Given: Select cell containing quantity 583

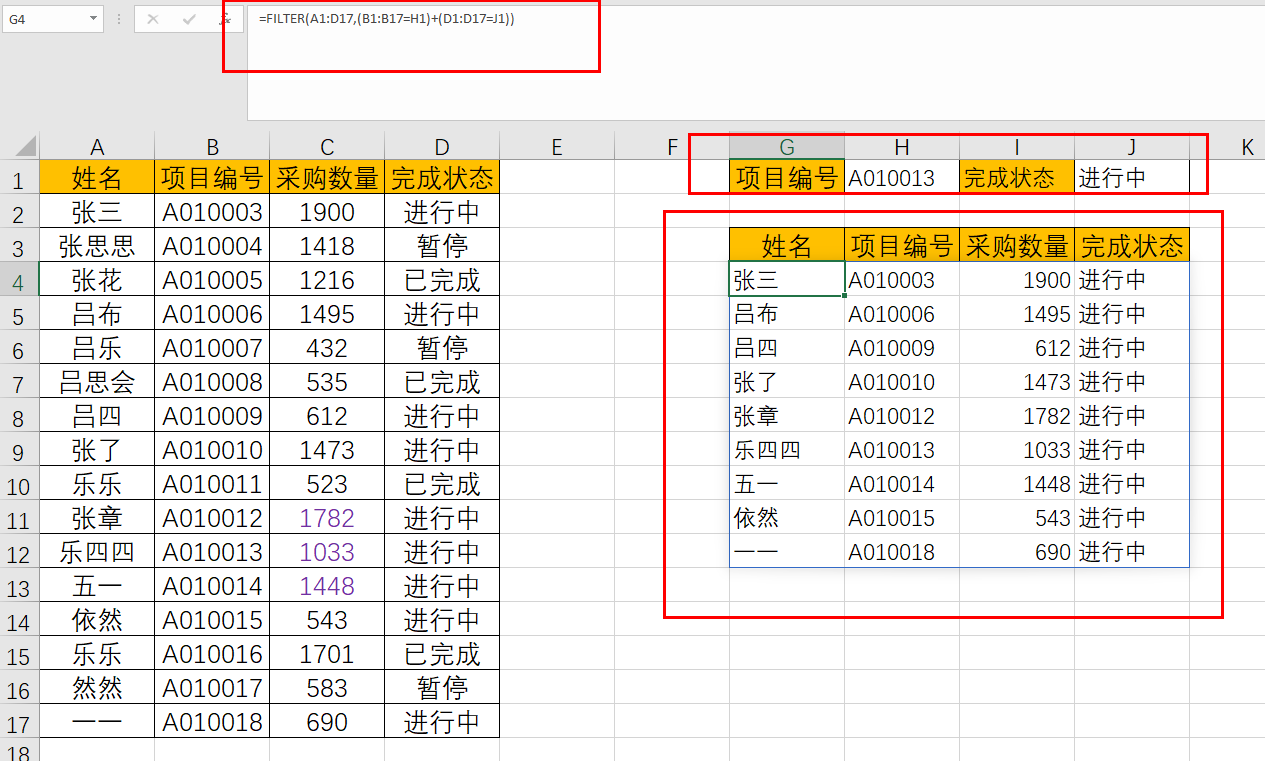Looking at the screenshot, I should point(327,688).
